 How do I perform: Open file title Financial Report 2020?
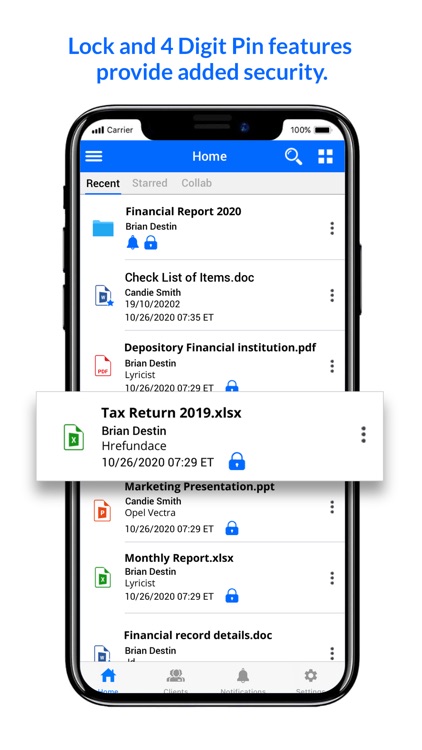tap(183, 211)
